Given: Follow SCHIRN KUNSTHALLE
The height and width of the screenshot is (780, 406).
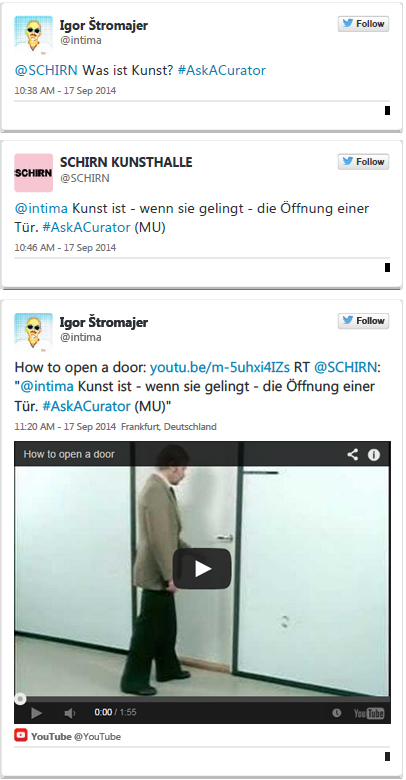Looking at the screenshot, I should click(363, 162).
